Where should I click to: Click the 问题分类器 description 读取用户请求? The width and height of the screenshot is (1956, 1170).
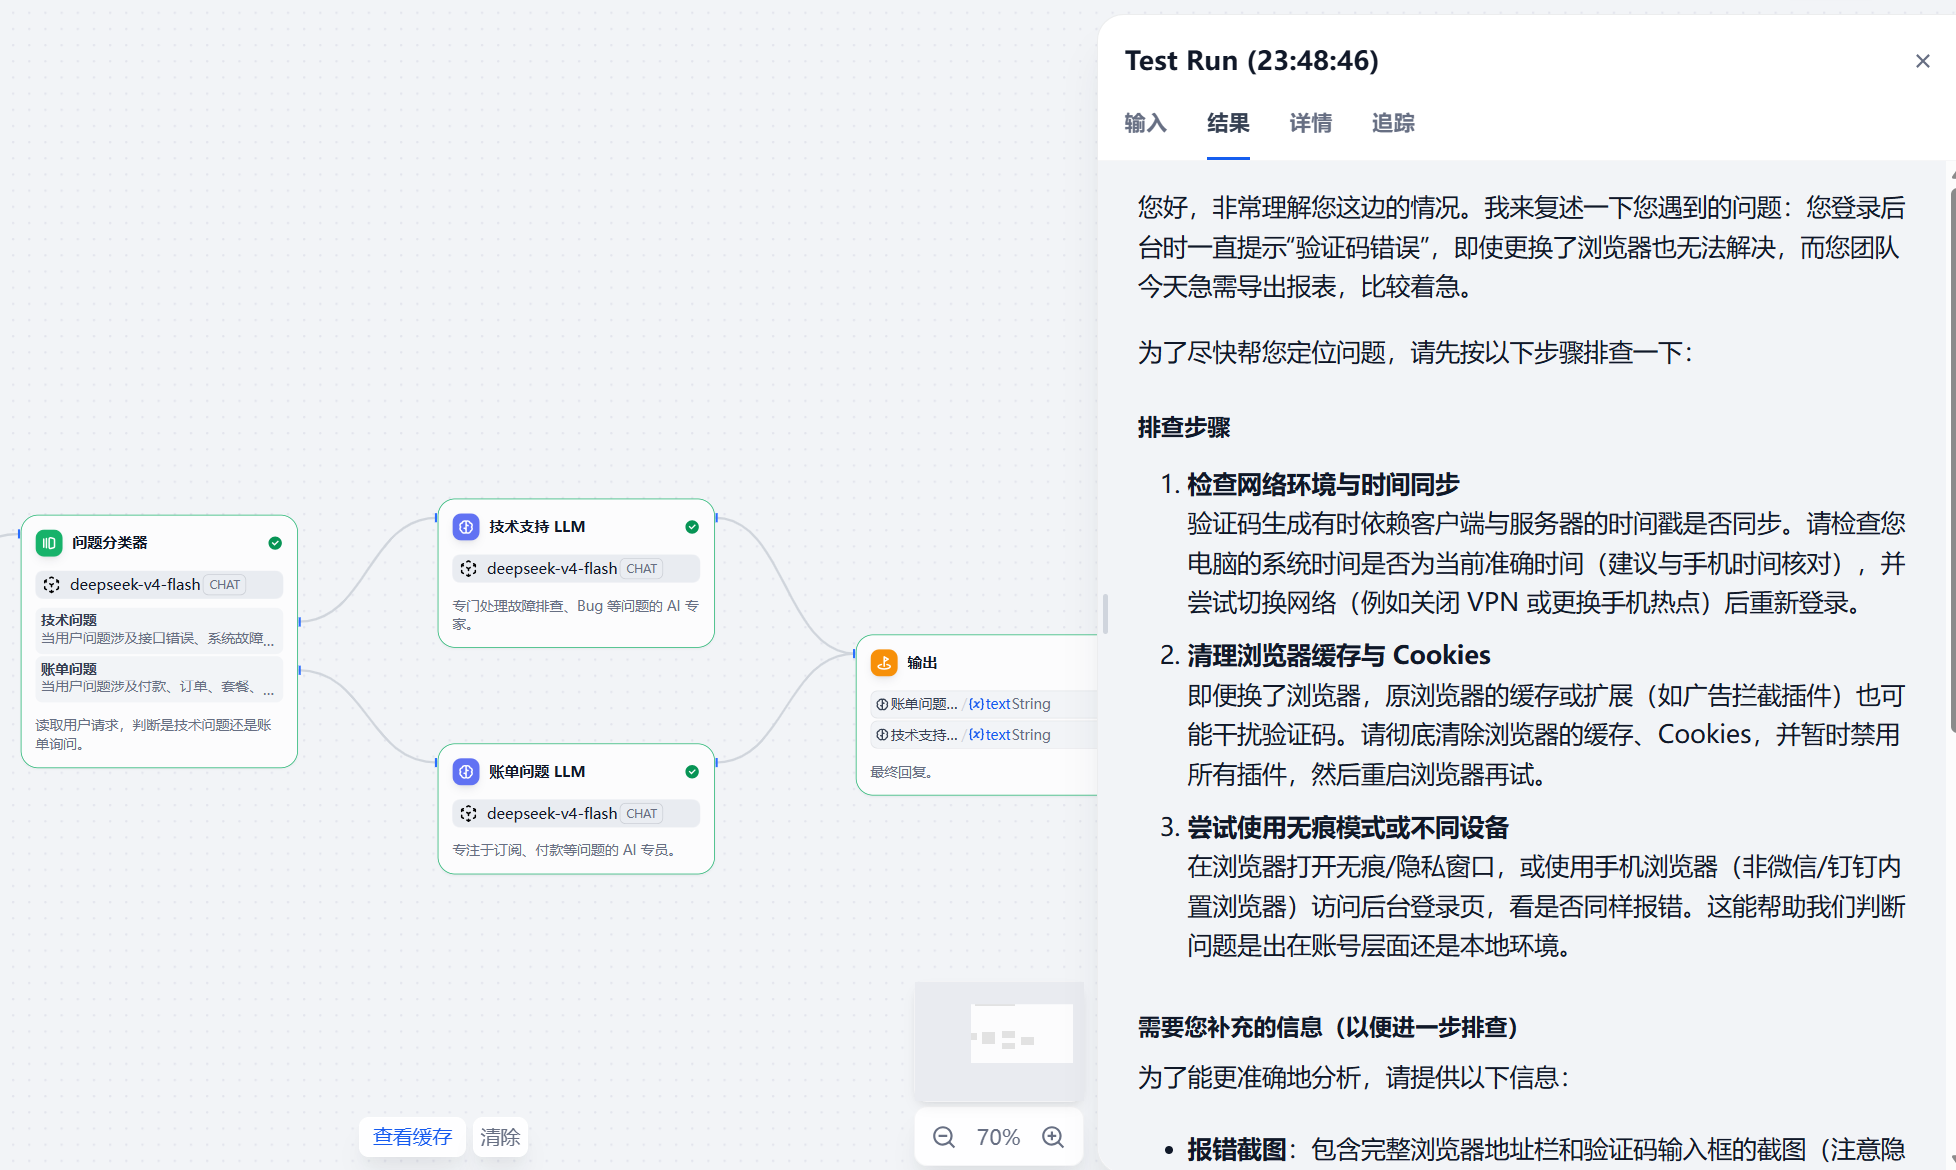pos(154,734)
